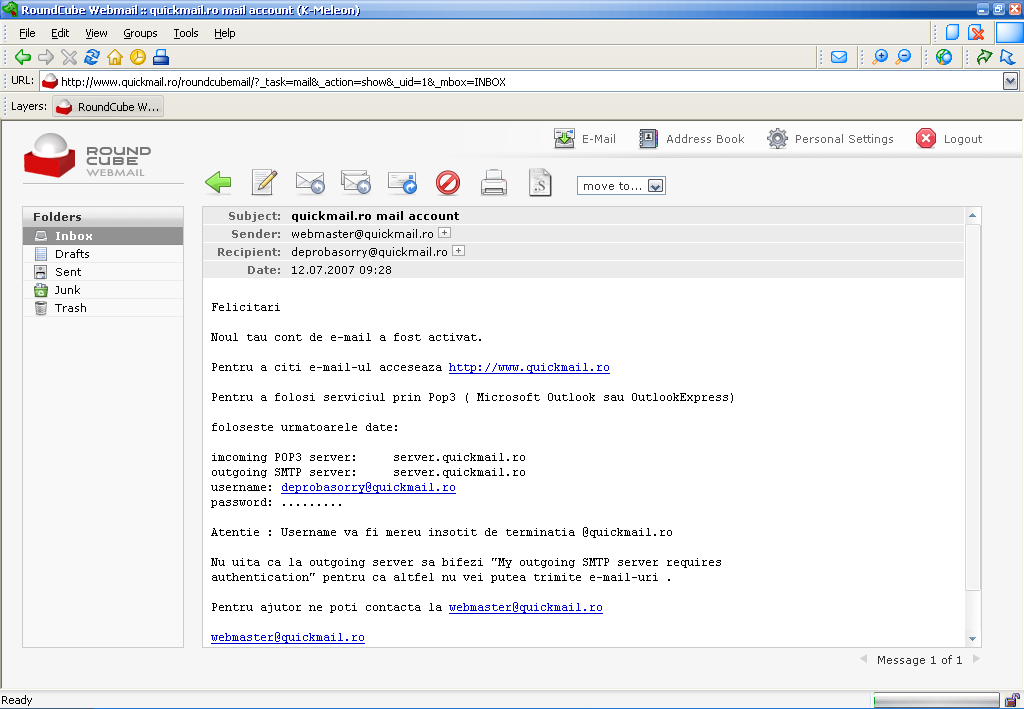The image size is (1024, 709).
Task: Click the date value '12.07.2007 09:28'
Action: (x=341, y=270)
